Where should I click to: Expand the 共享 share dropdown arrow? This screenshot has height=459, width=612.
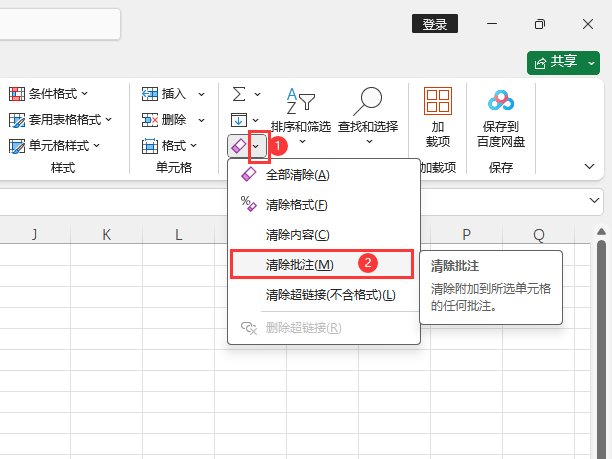(x=592, y=63)
